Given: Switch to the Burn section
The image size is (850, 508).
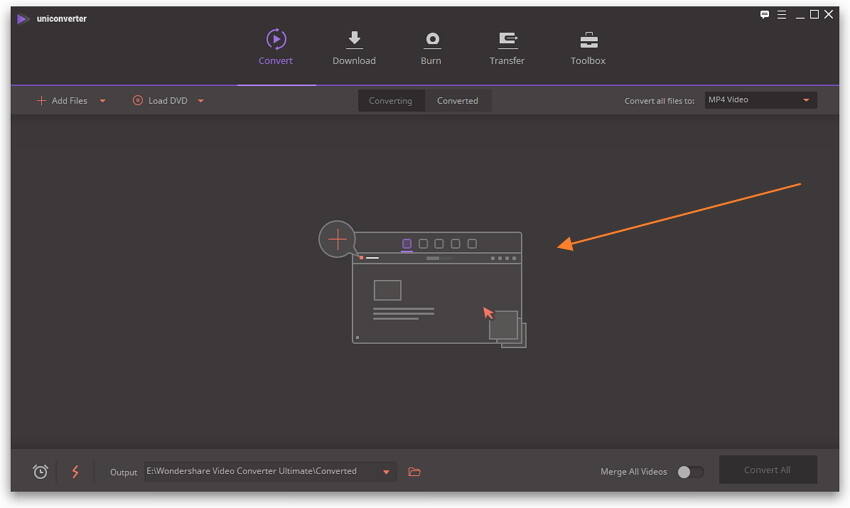Looking at the screenshot, I should click(431, 48).
